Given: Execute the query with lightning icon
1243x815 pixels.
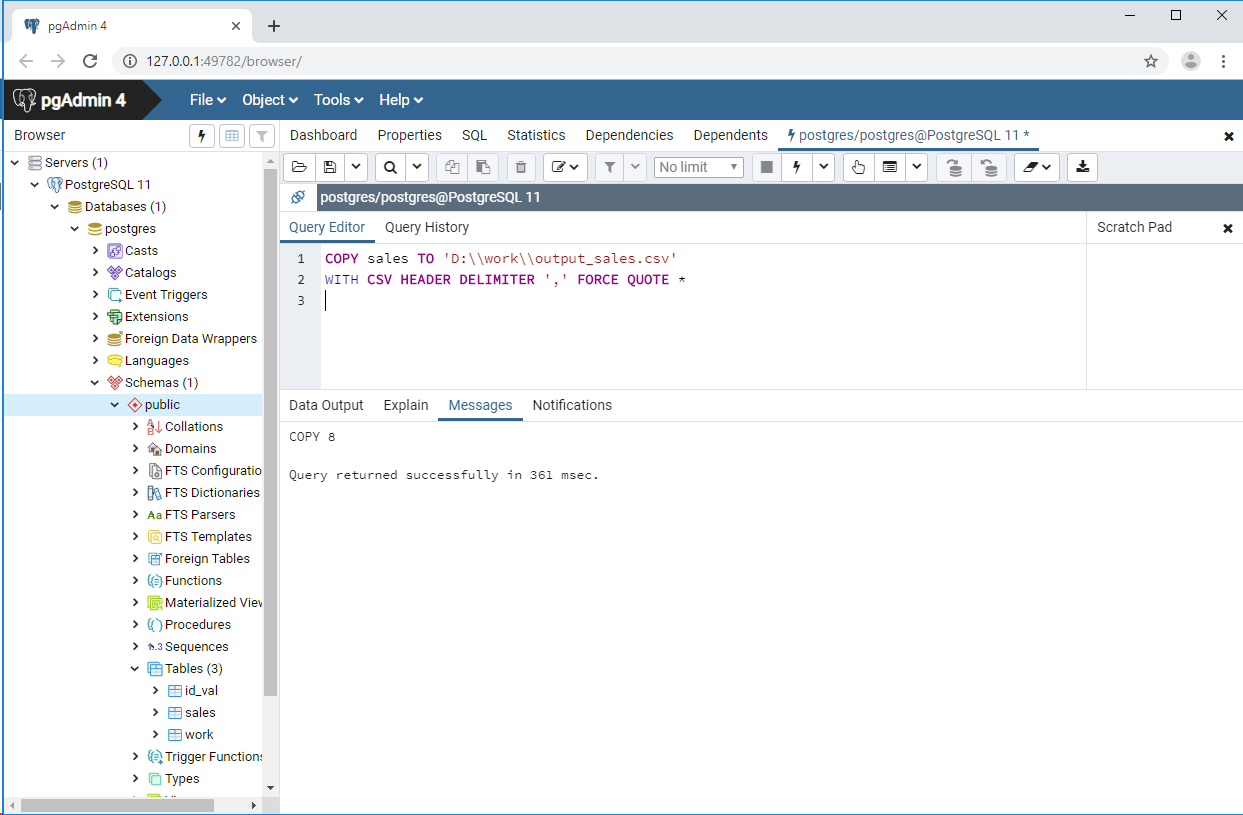Looking at the screenshot, I should pyautogui.click(x=797, y=167).
